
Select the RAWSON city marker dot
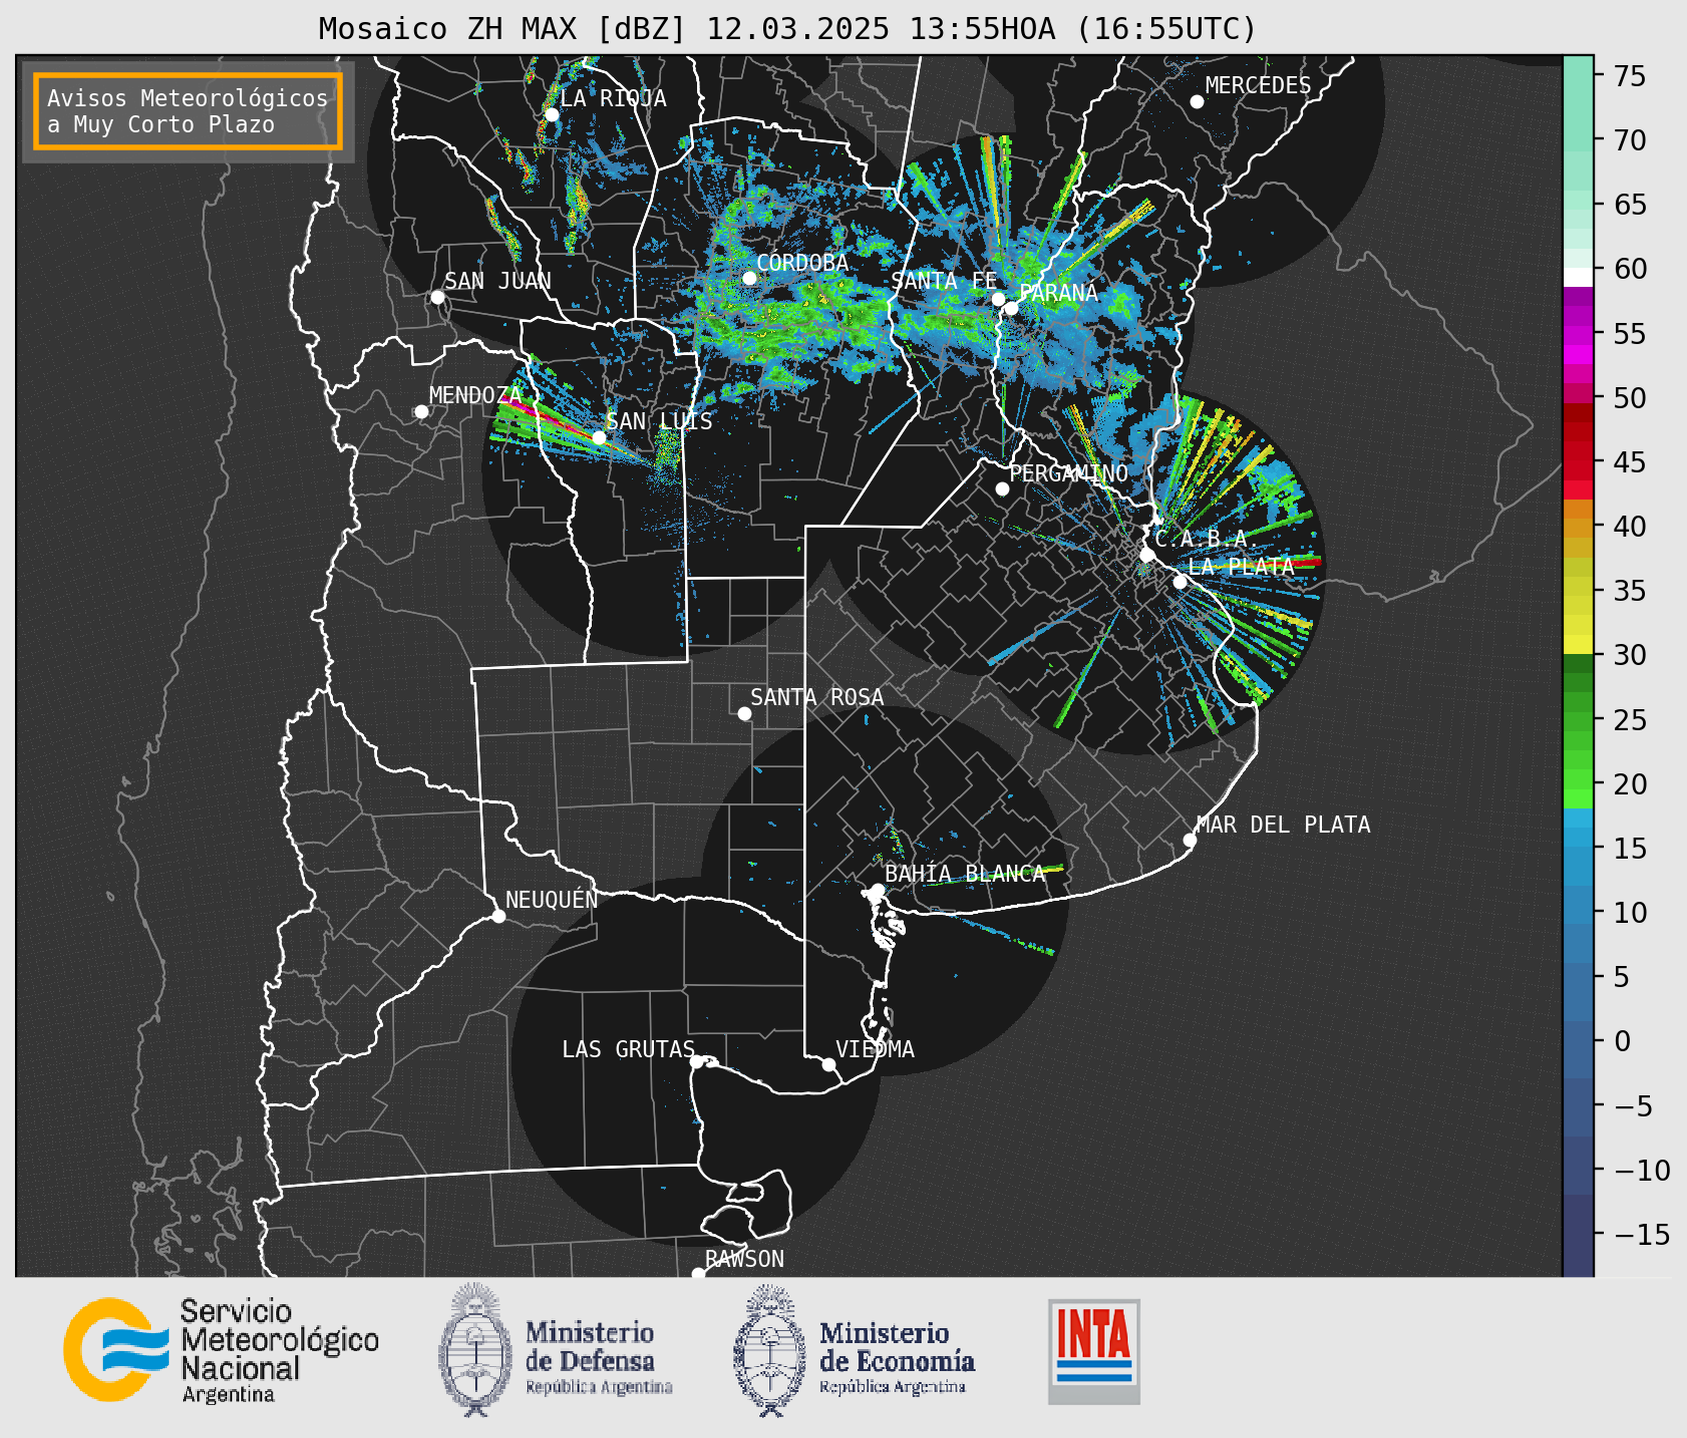699,1273
